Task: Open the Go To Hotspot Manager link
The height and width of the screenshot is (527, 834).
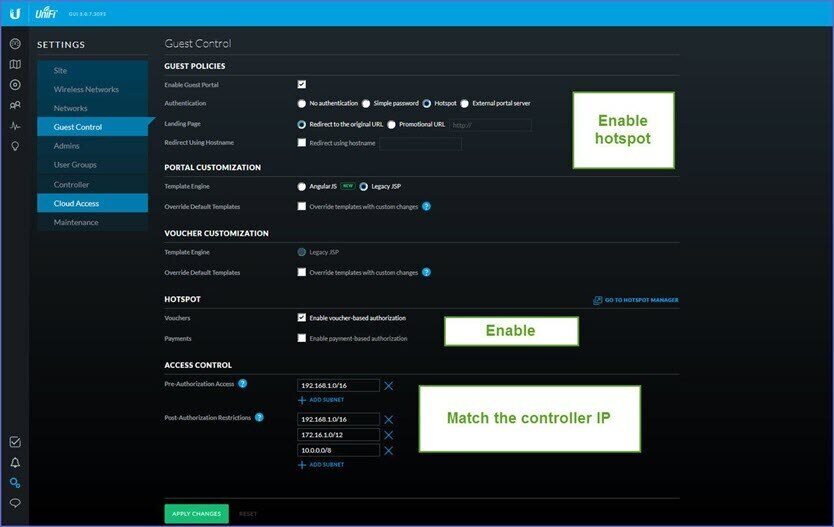Action: pos(635,300)
